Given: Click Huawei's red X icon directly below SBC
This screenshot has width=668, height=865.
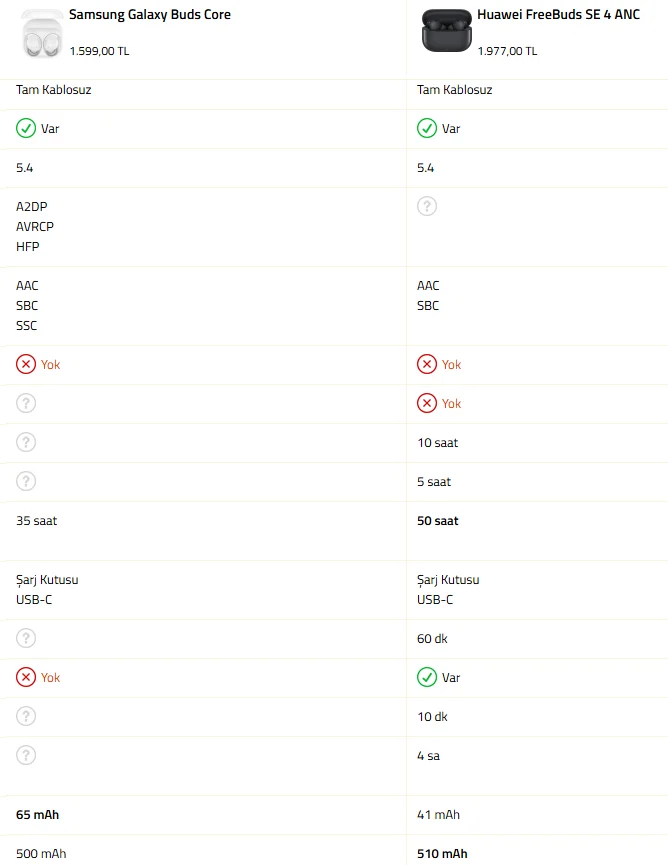Looking at the screenshot, I should click(427, 364).
